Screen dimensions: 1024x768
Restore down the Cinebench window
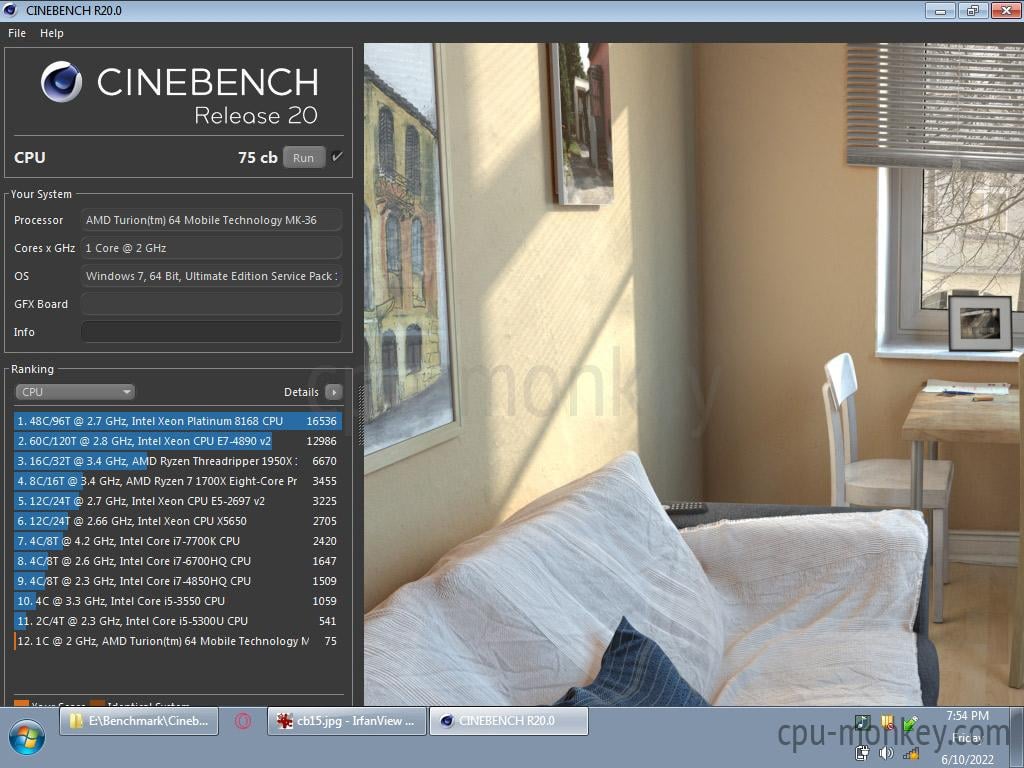tap(973, 10)
